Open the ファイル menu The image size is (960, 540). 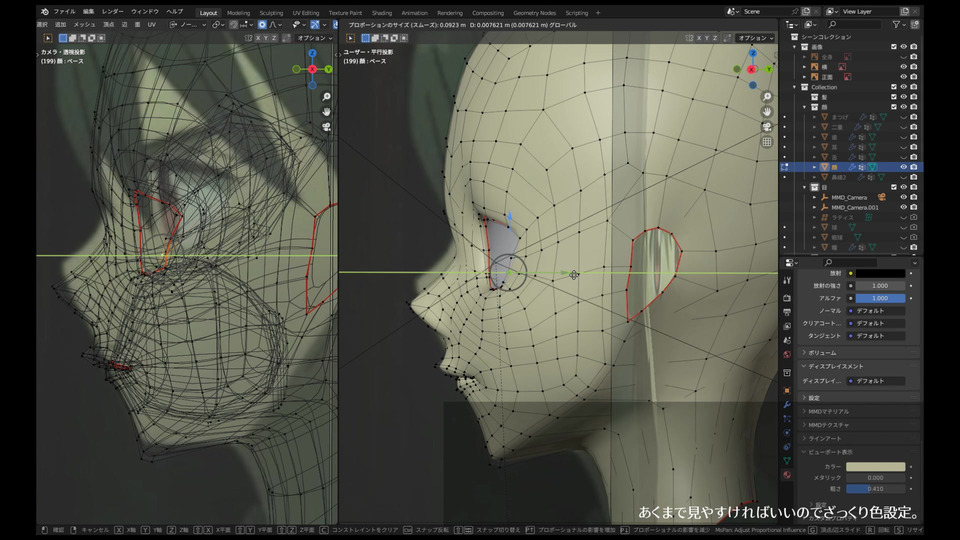(64, 11)
